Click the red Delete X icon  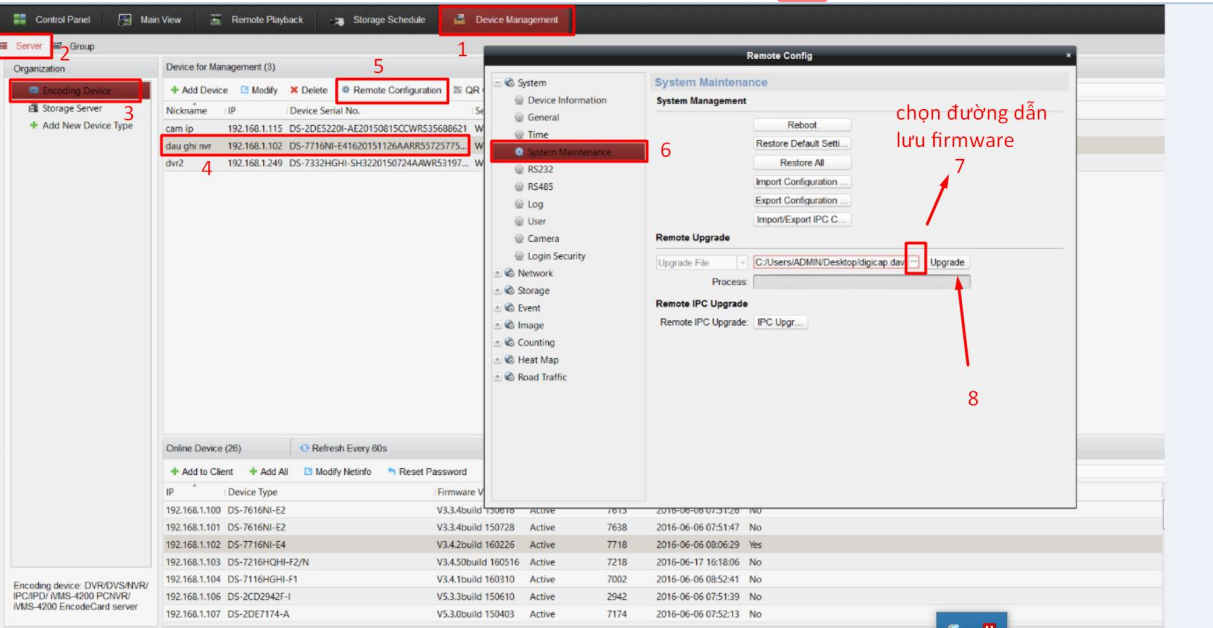point(294,90)
